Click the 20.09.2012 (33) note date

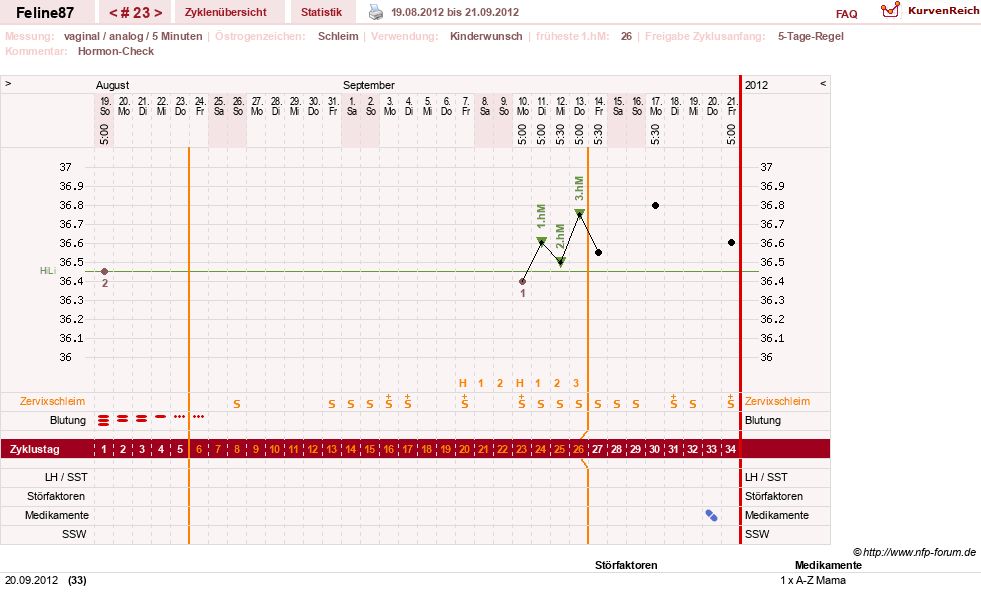(46, 580)
